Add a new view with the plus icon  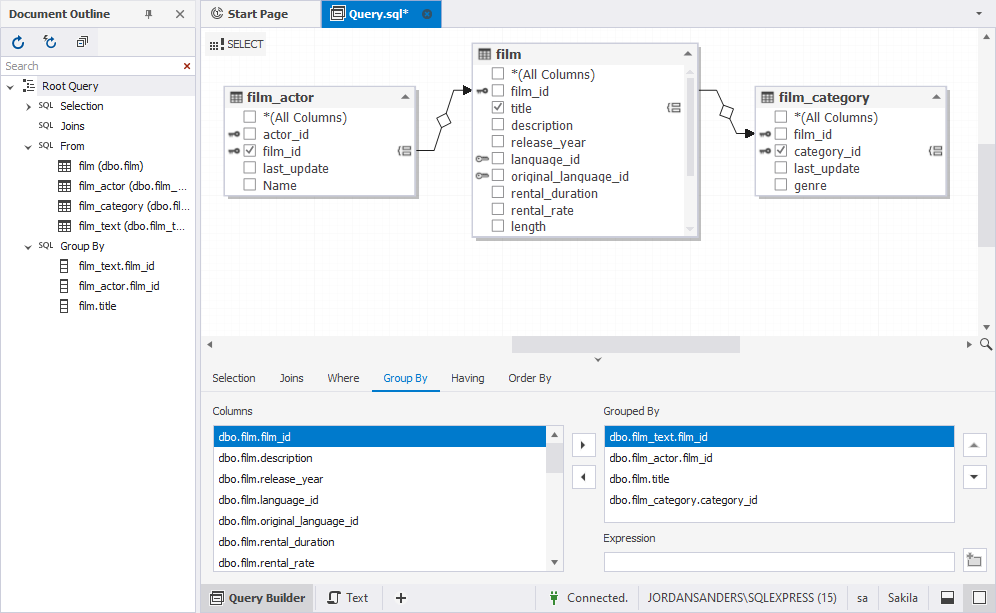coord(401,598)
